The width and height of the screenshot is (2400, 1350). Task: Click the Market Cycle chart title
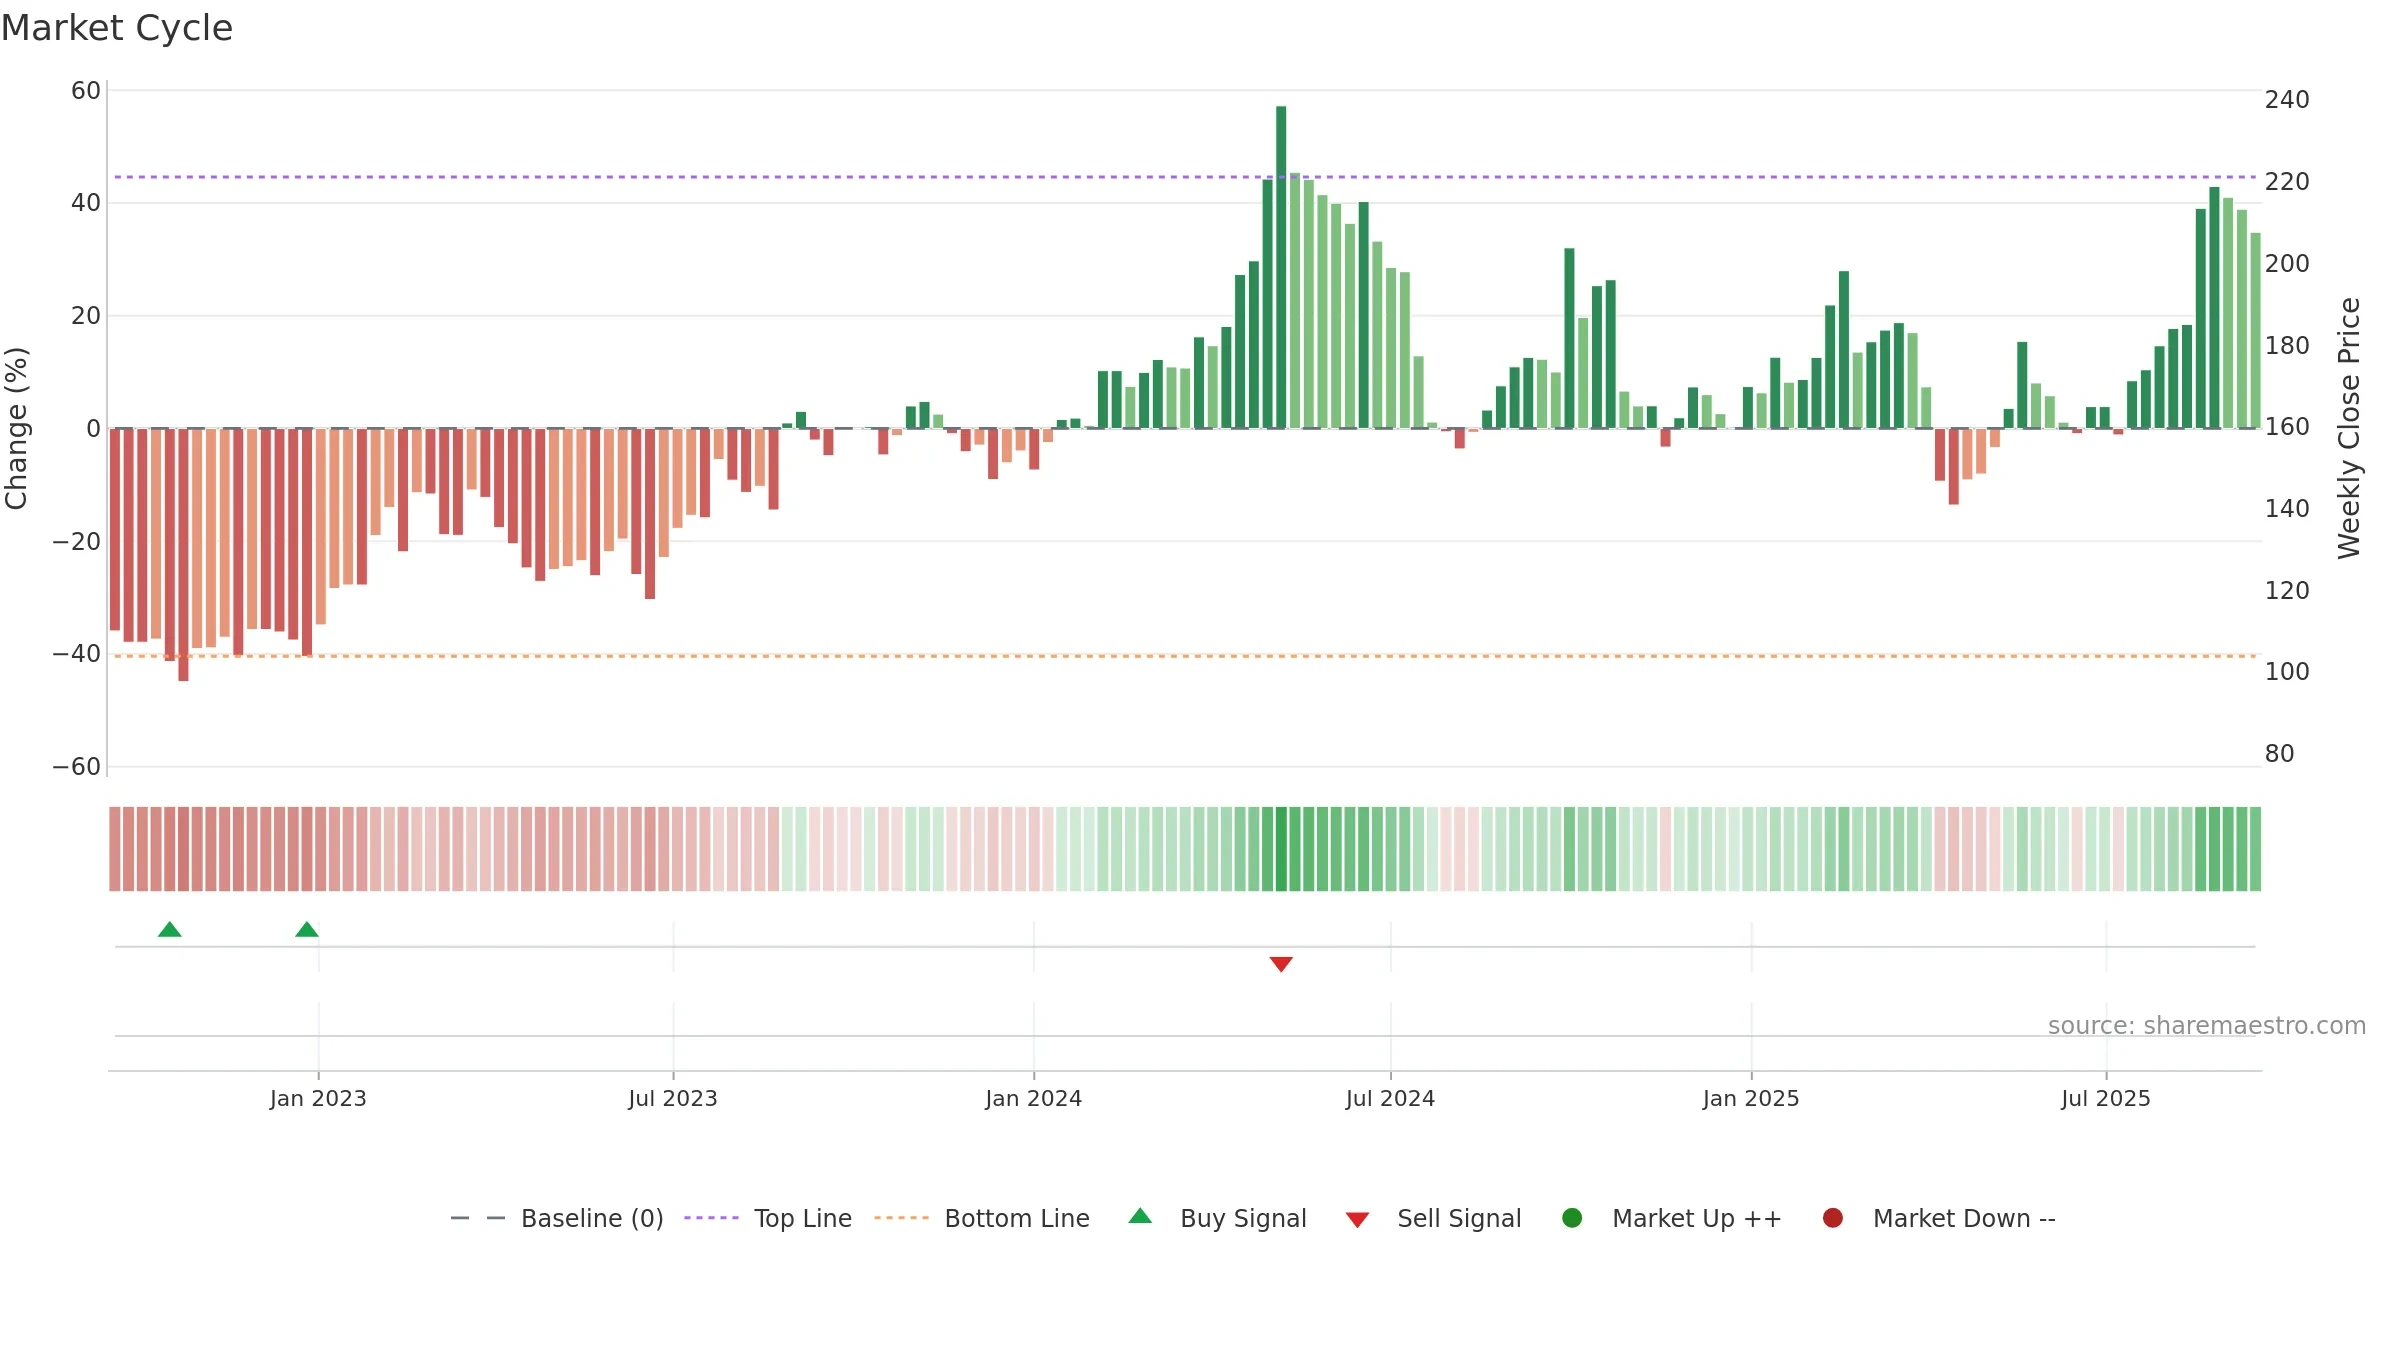(x=117, y=28)
